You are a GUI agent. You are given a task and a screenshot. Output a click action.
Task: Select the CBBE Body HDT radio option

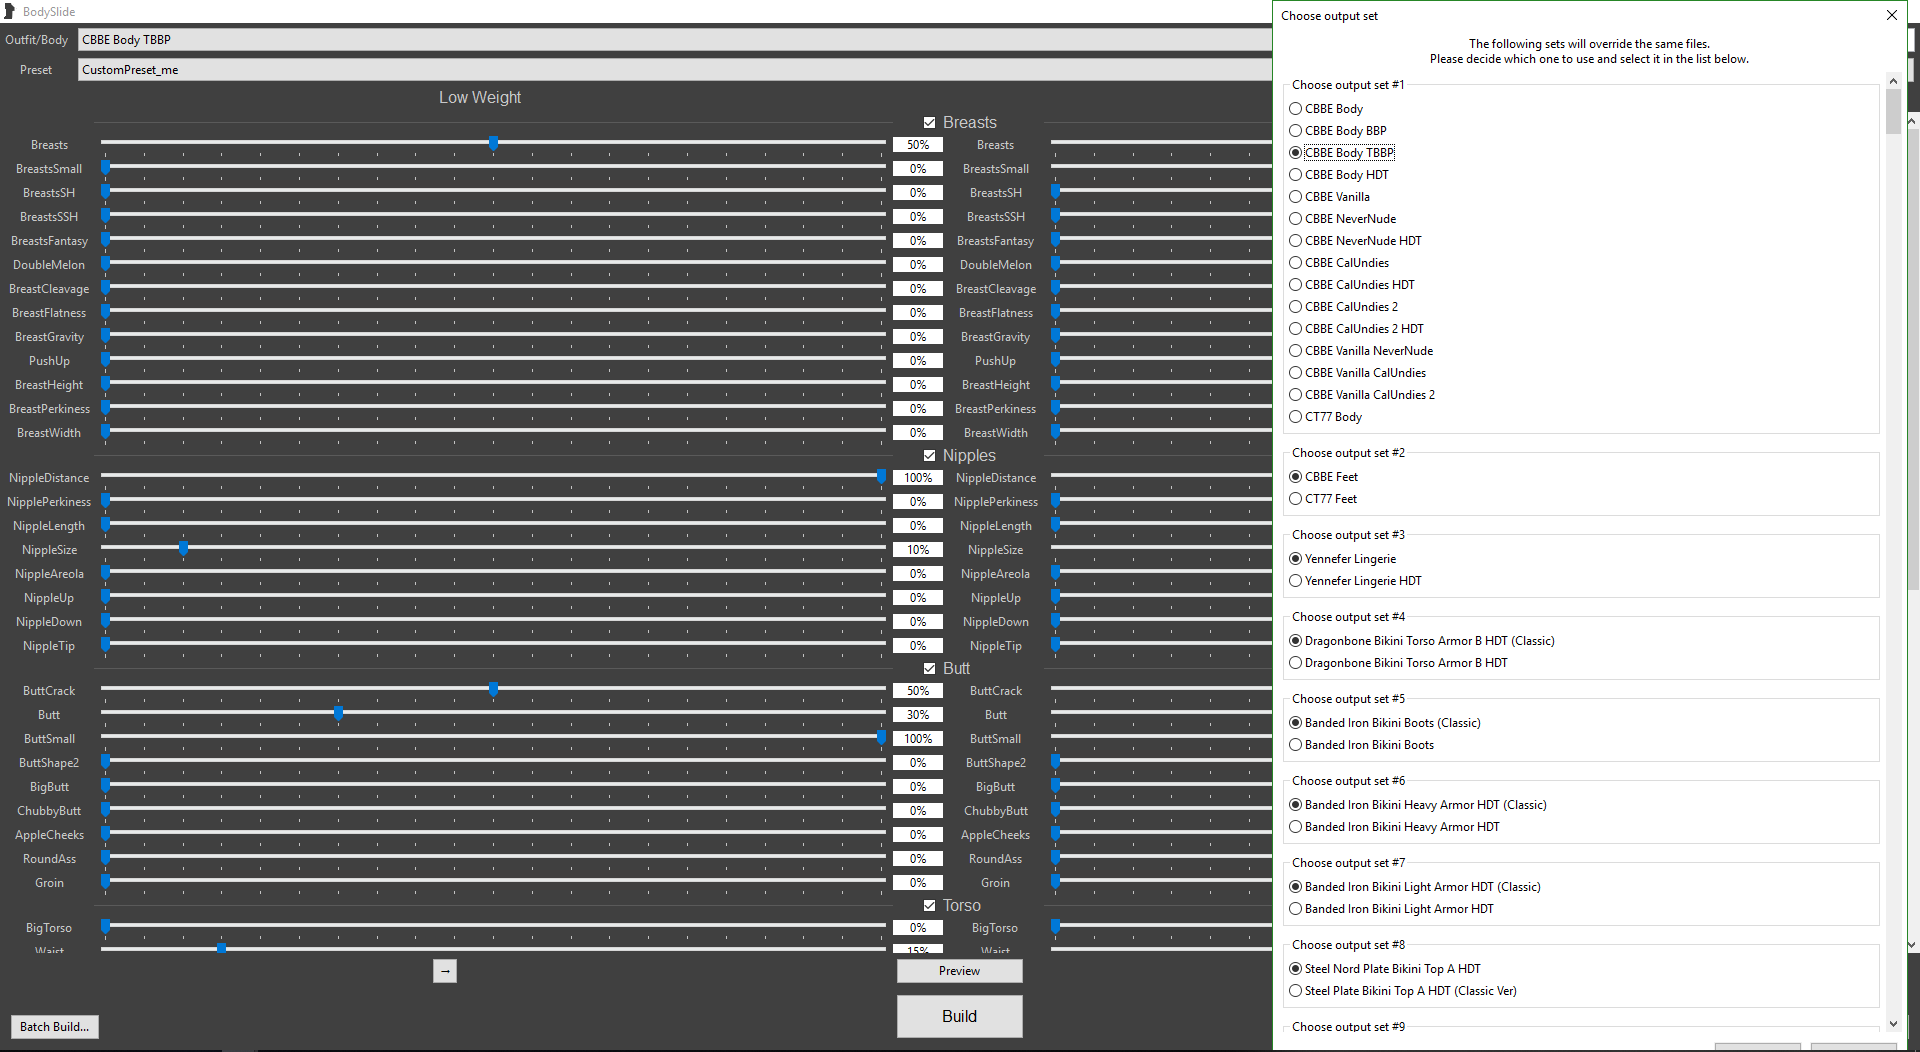1296,175
